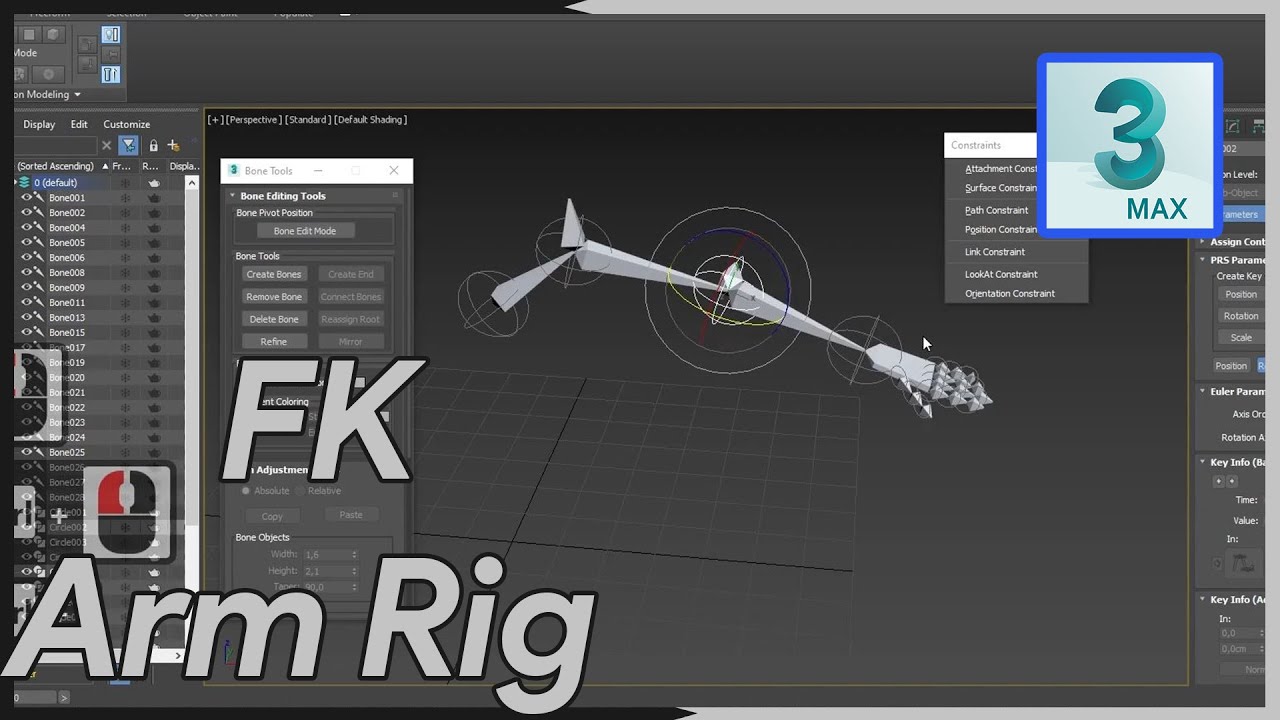Open the Modeling ribbon dropdown arrow
This screenshot has width=1280, height=720.
[76, 95]
